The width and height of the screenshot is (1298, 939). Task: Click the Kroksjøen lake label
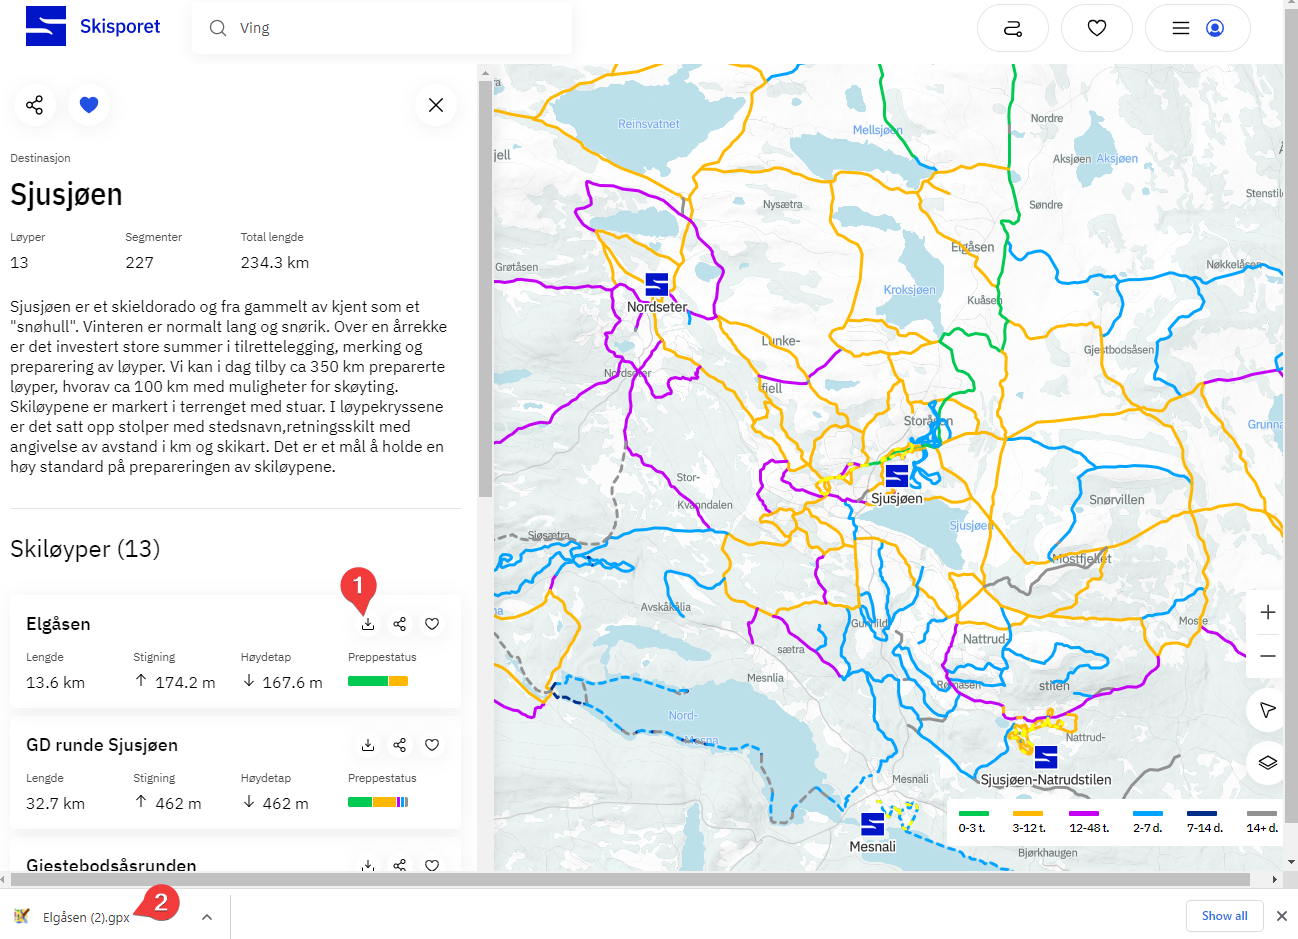pyautogui.click(x=910, y=290)
